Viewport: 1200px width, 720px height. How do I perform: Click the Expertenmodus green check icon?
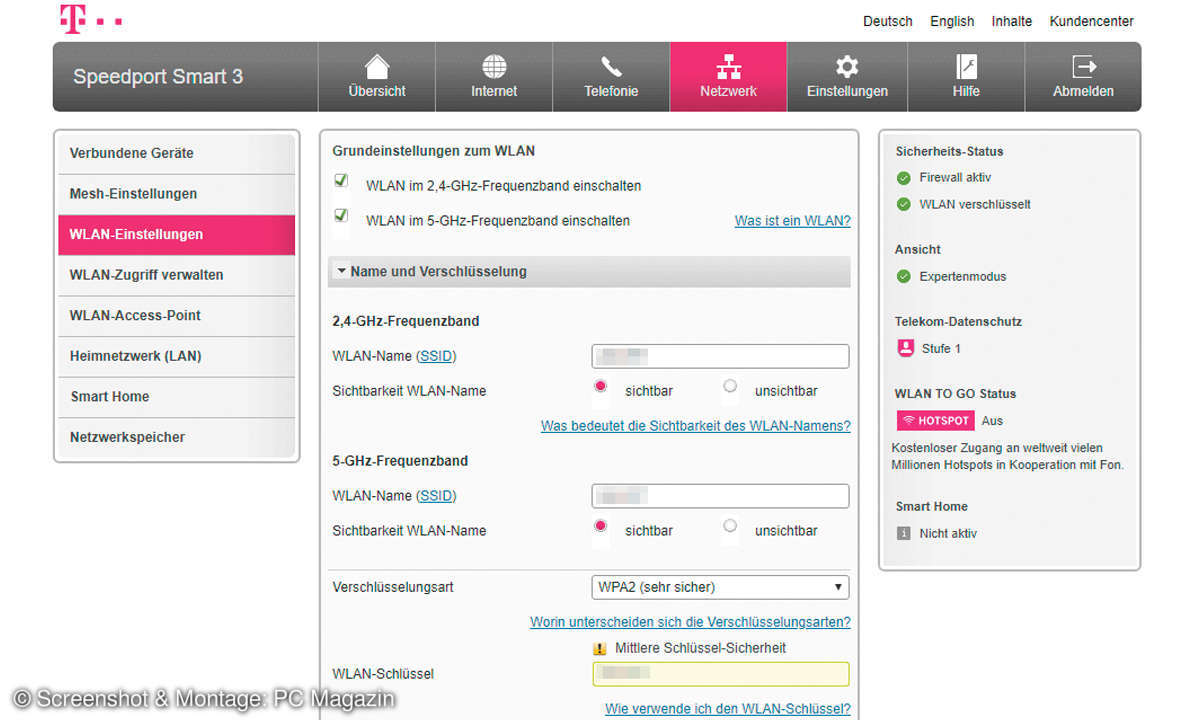point(904,276)
